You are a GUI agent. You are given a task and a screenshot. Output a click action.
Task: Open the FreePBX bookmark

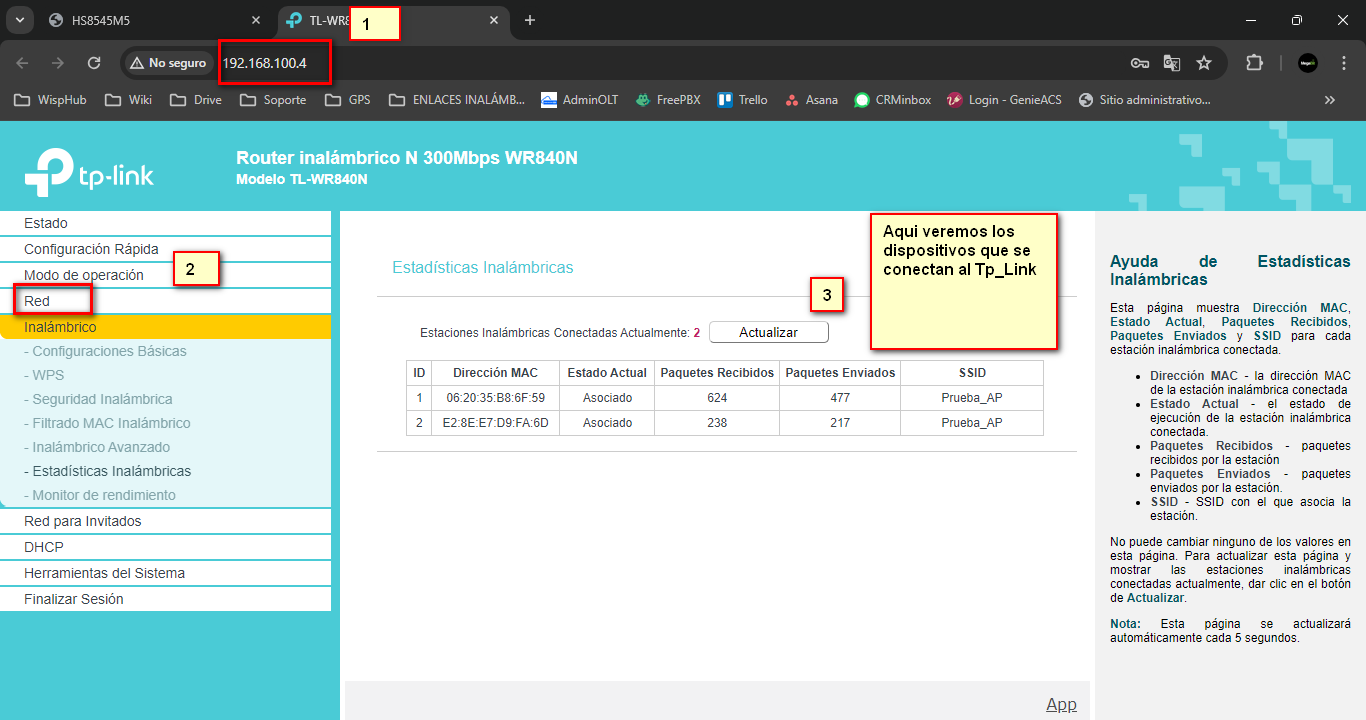coord(667,100)
